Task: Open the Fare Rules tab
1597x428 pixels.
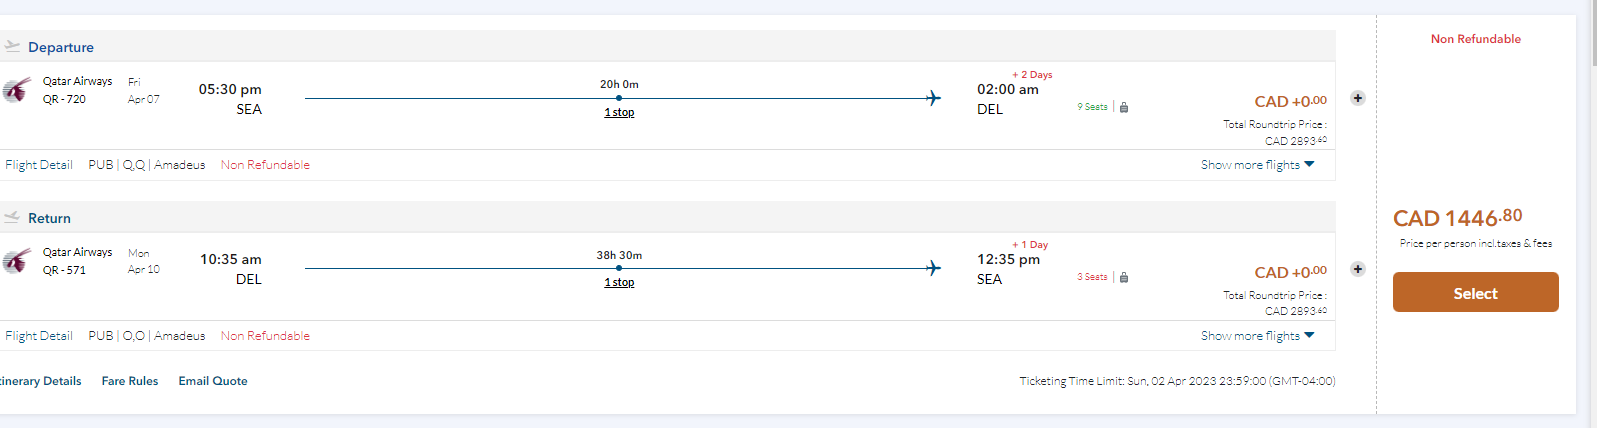Action: point(130,381)
